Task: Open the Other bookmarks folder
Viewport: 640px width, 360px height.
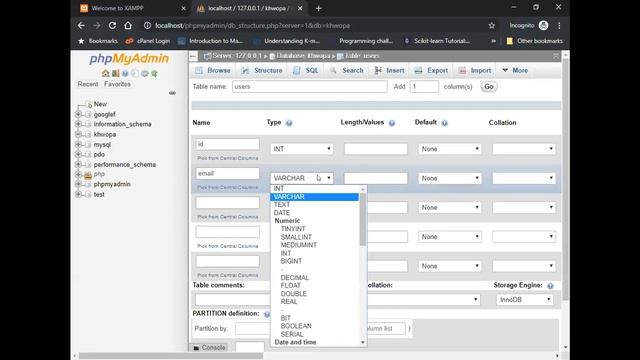Action: (534, 41)
